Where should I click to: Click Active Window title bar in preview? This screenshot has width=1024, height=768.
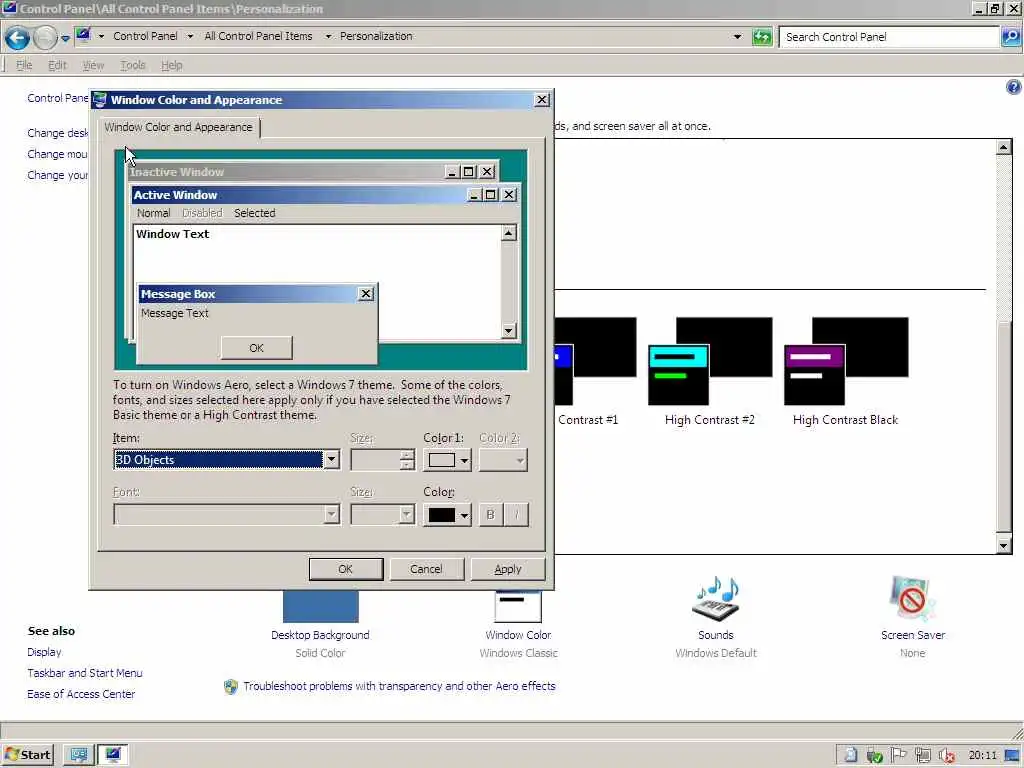[x=300, y=195]
